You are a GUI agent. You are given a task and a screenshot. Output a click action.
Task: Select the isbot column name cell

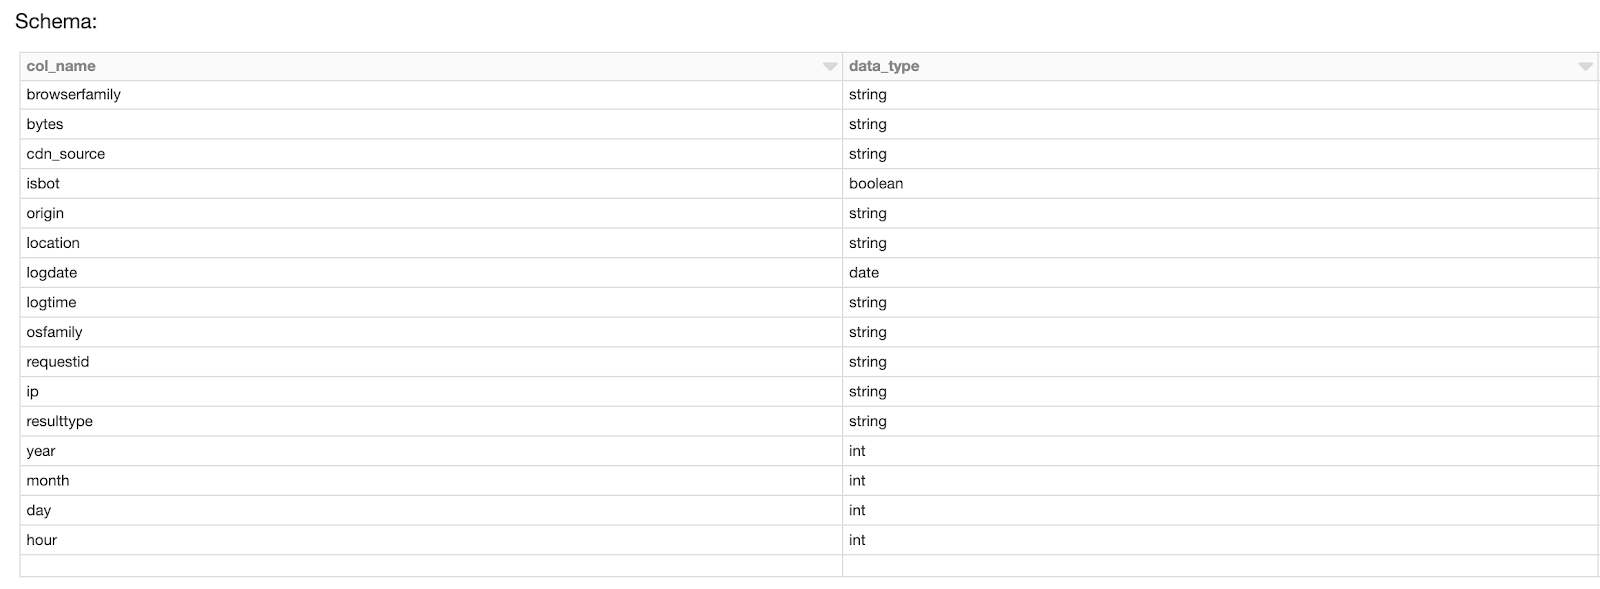(43, 184)
